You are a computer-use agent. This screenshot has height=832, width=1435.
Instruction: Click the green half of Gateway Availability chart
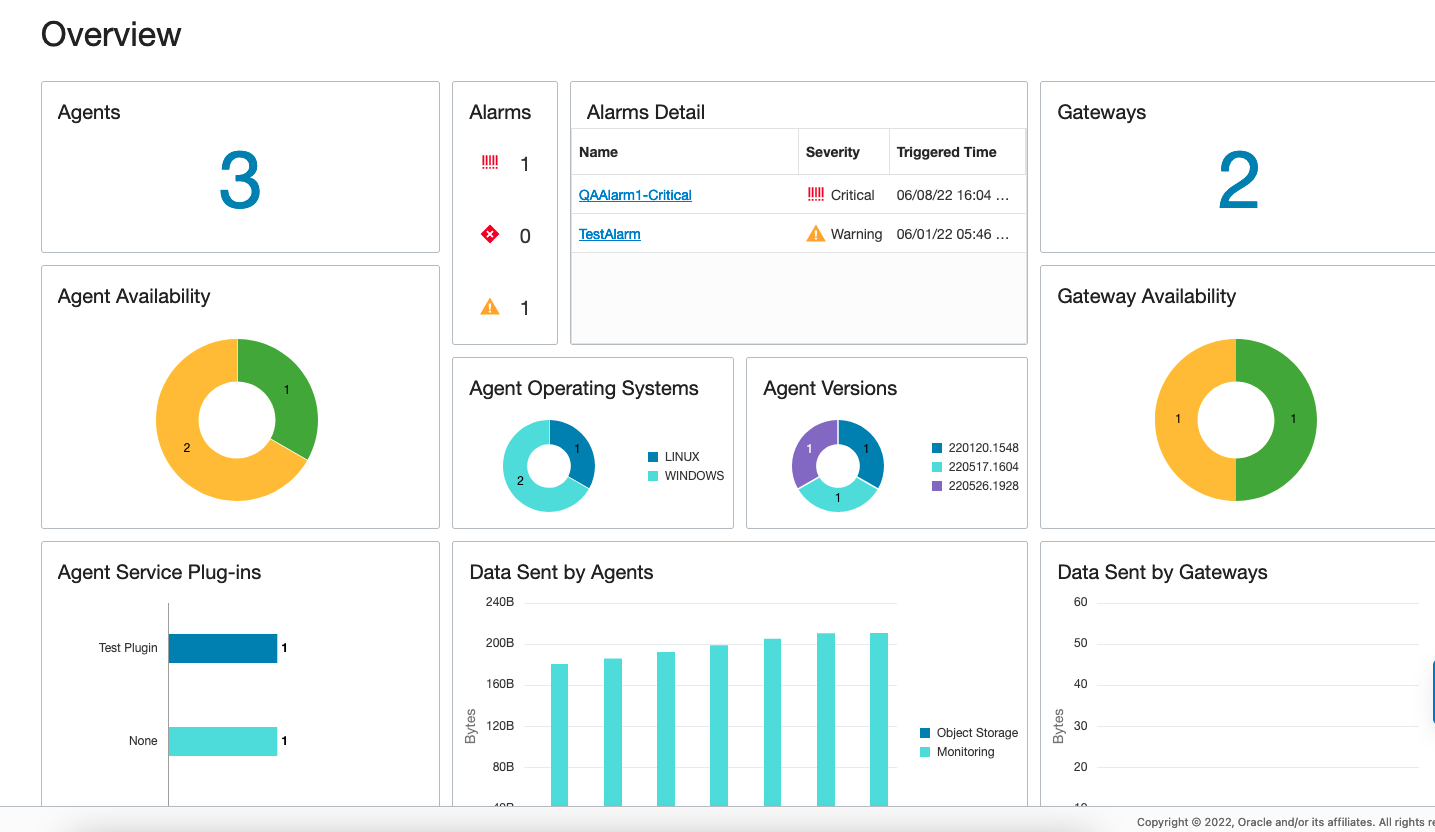click(x=1292, y=420)
